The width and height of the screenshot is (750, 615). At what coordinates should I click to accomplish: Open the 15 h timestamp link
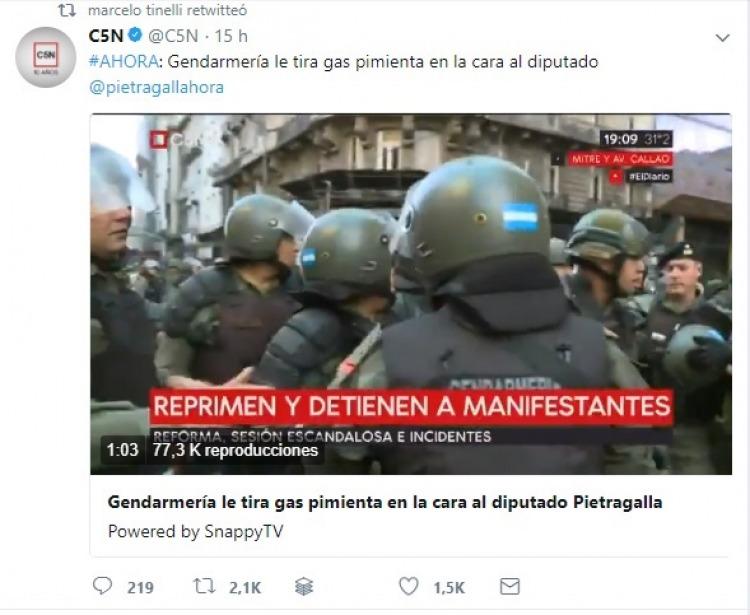(x=231, y=36)
